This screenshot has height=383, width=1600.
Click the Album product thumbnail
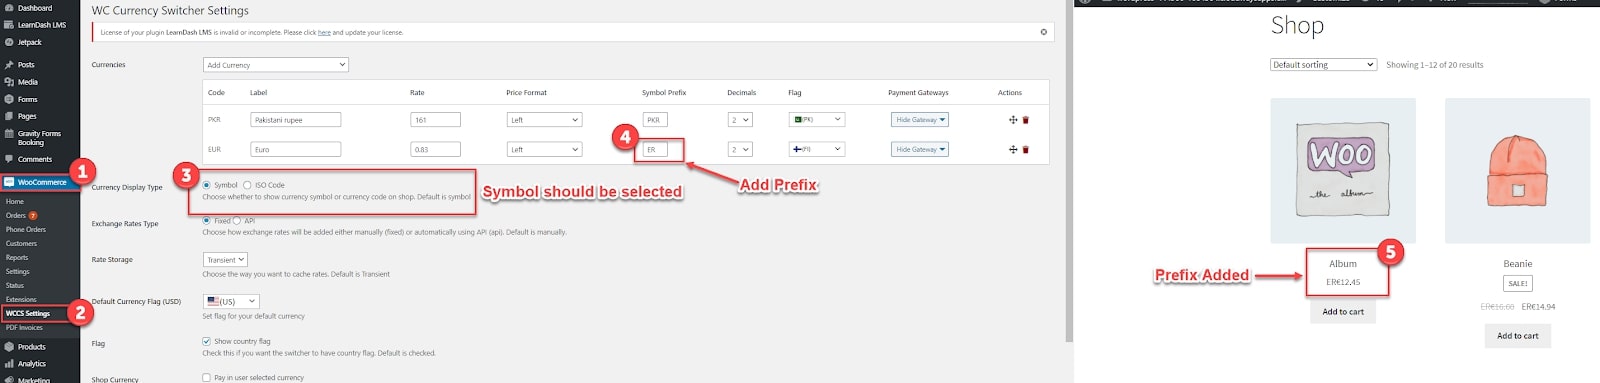point(1343,171)
